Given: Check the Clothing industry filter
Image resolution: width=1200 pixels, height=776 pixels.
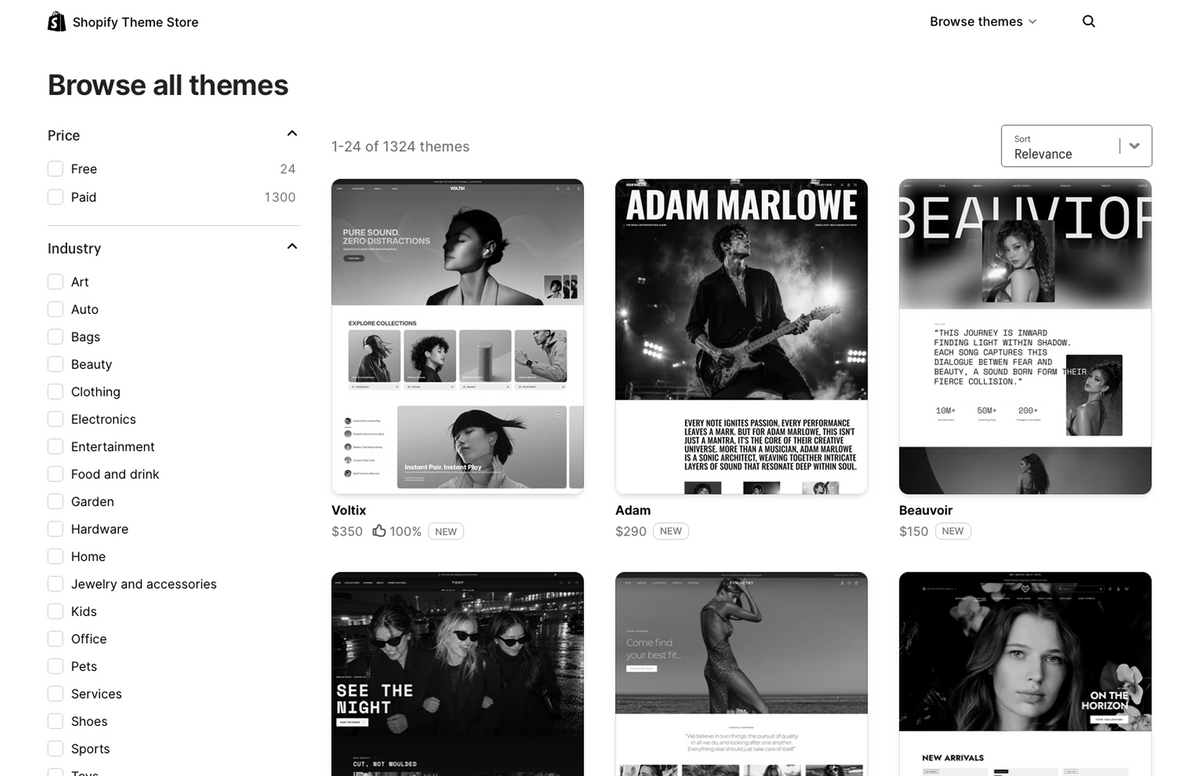Looking at the screenshot, I should click(x=56, y=392).
